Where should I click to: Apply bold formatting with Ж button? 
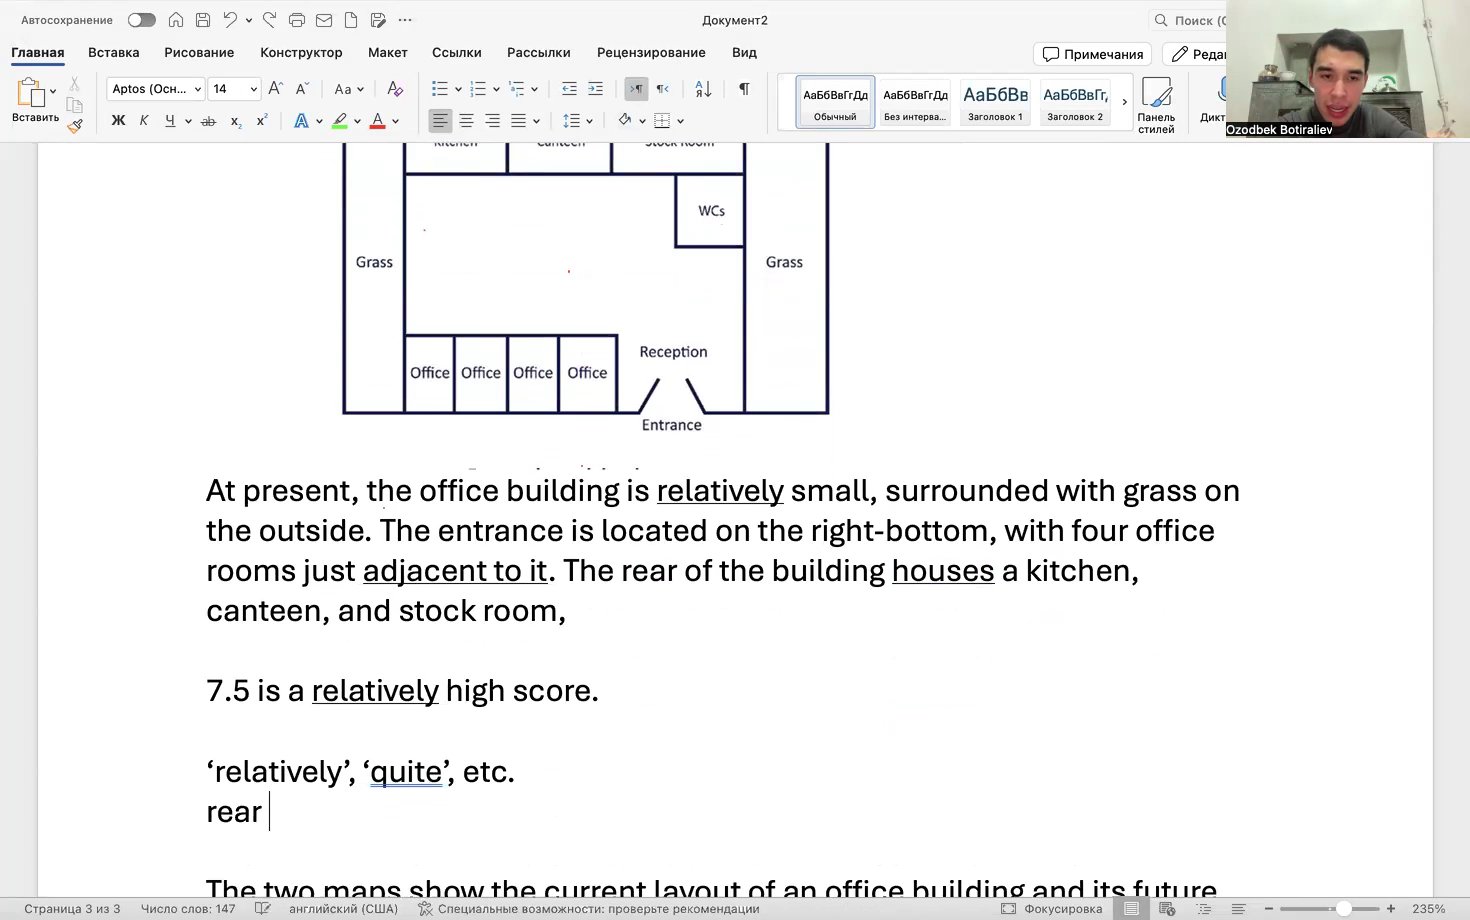click(118, 121)
